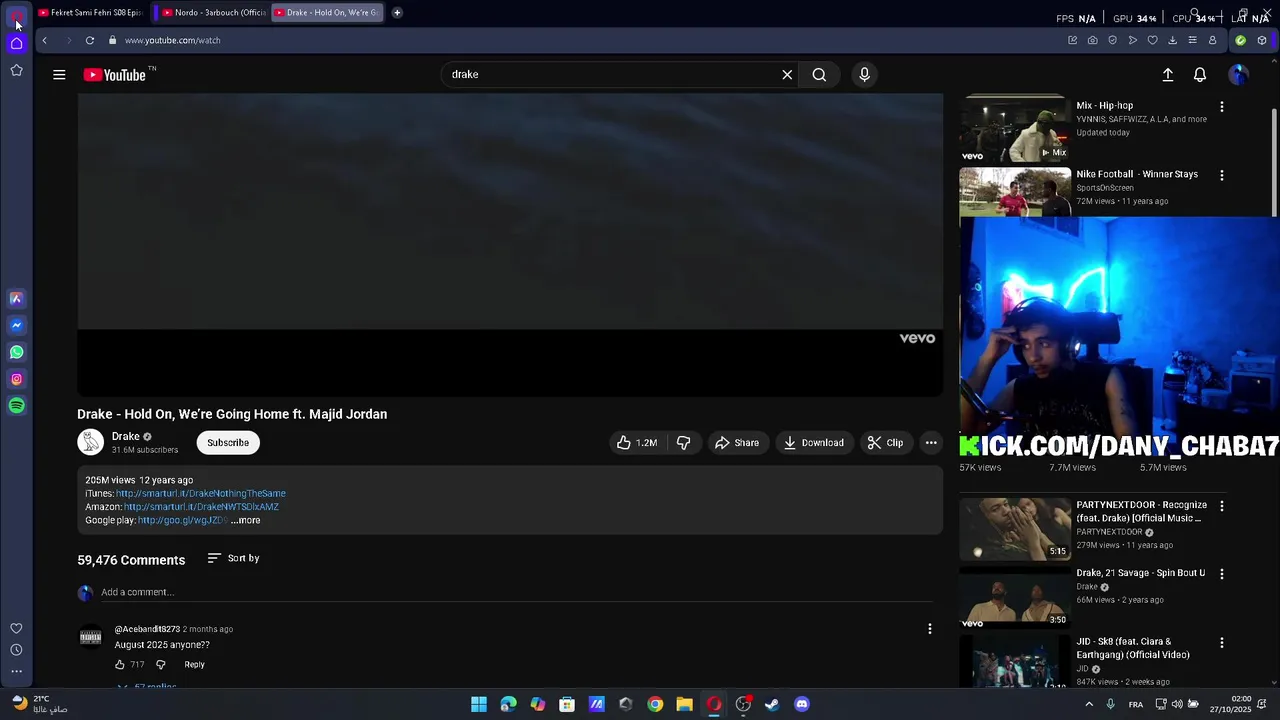Take a snapshot with the camera icon
This screenshot has width=1280, height=720.
click(1092, 41)
